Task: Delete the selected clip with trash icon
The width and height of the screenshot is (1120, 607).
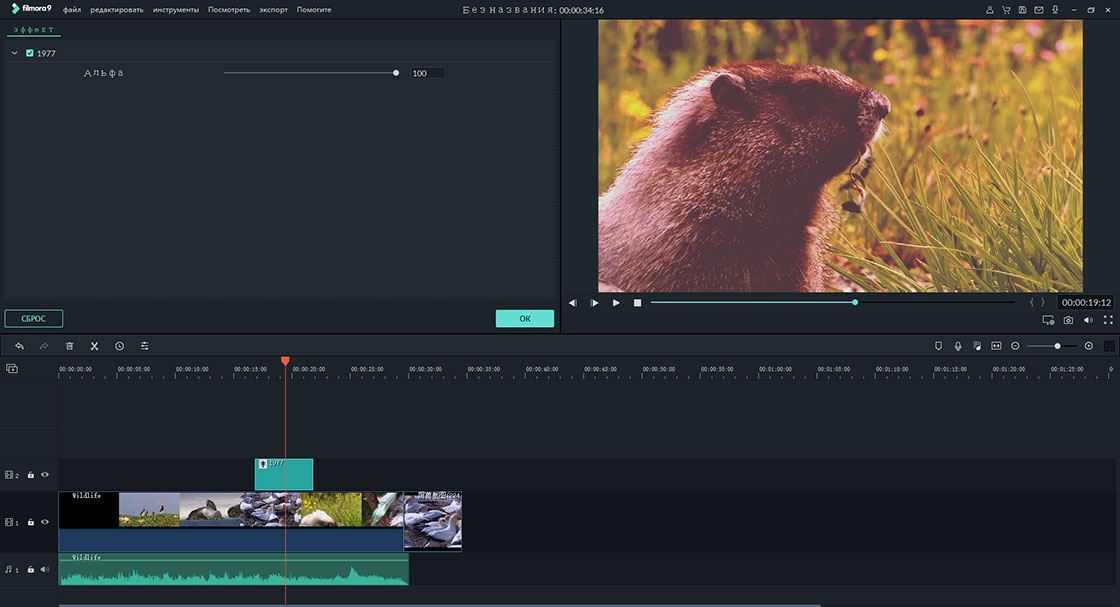Action: (70, 346)
